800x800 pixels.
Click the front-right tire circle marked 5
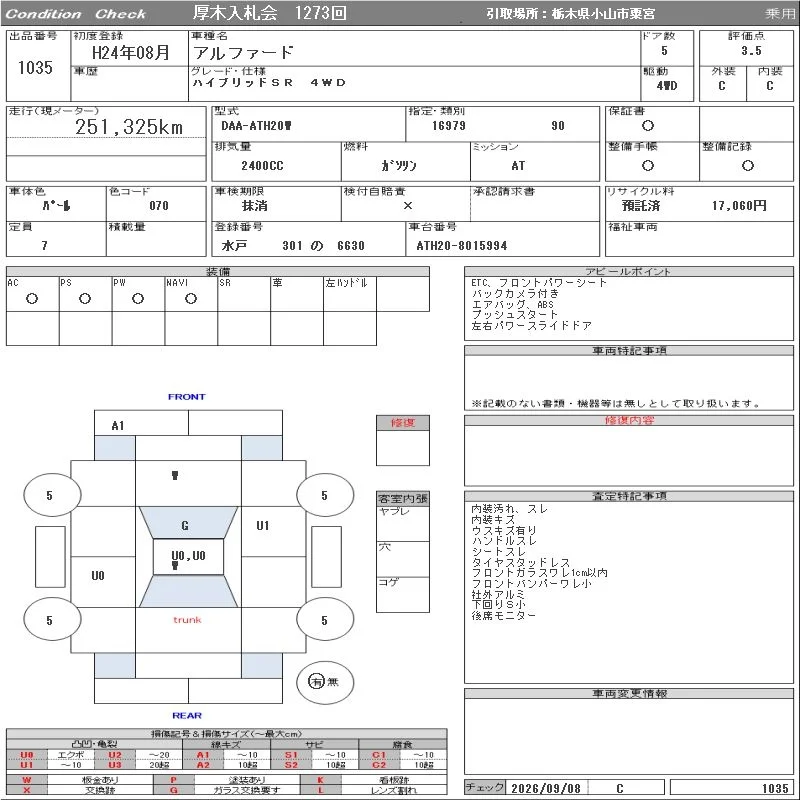point(325,495)
